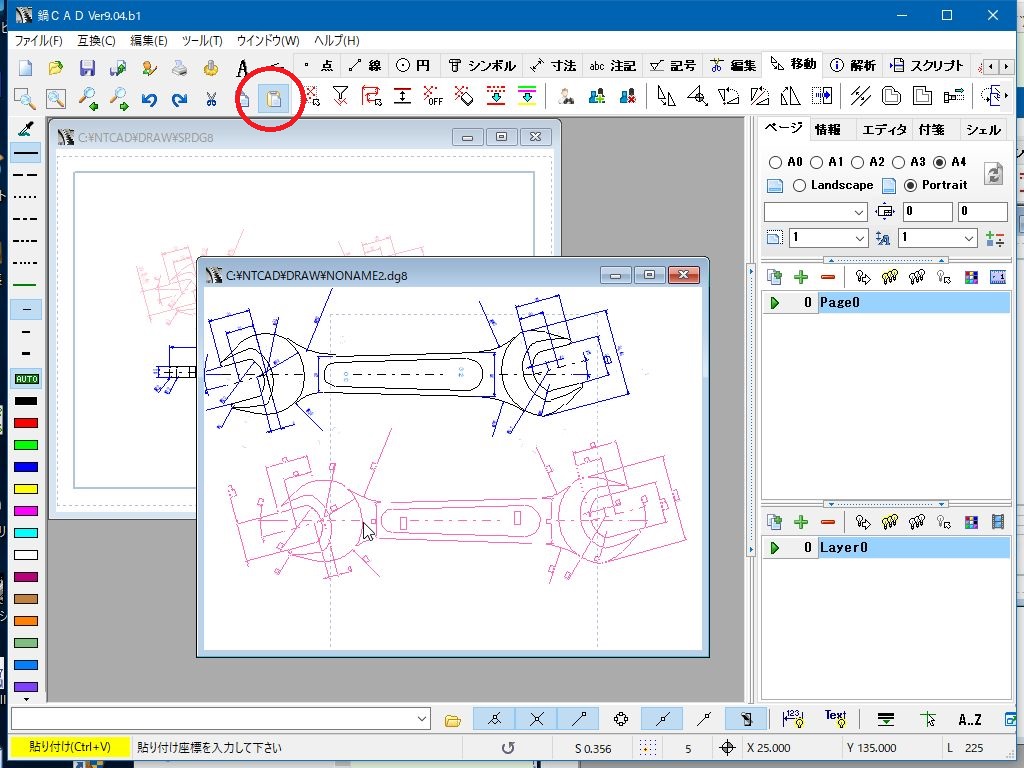Click the red minus remove-layer icon

point(827,522)
